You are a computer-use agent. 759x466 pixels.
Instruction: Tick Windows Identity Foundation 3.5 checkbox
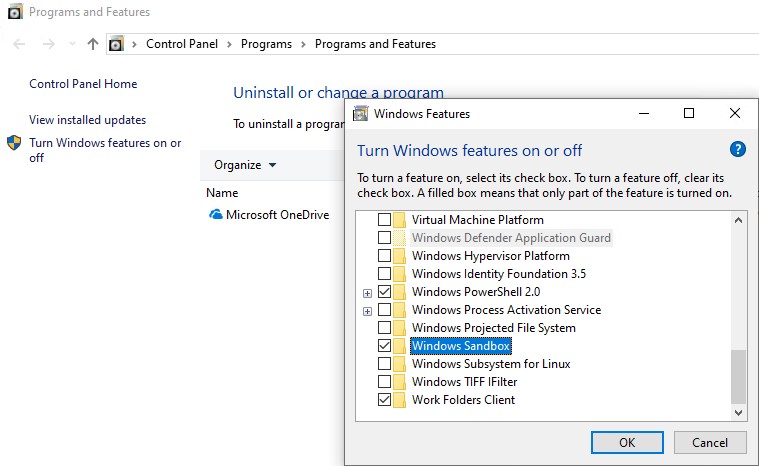(x=384, y=274)
